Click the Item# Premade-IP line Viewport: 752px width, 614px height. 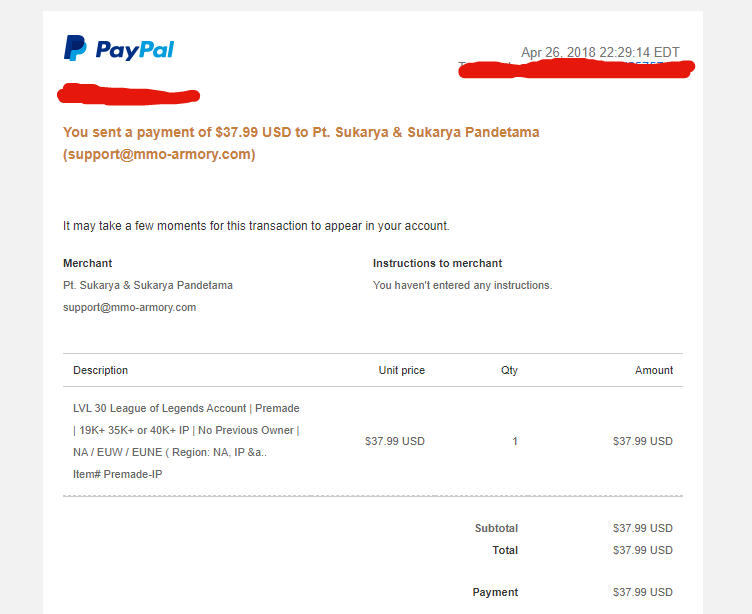(x=118, y=474)
